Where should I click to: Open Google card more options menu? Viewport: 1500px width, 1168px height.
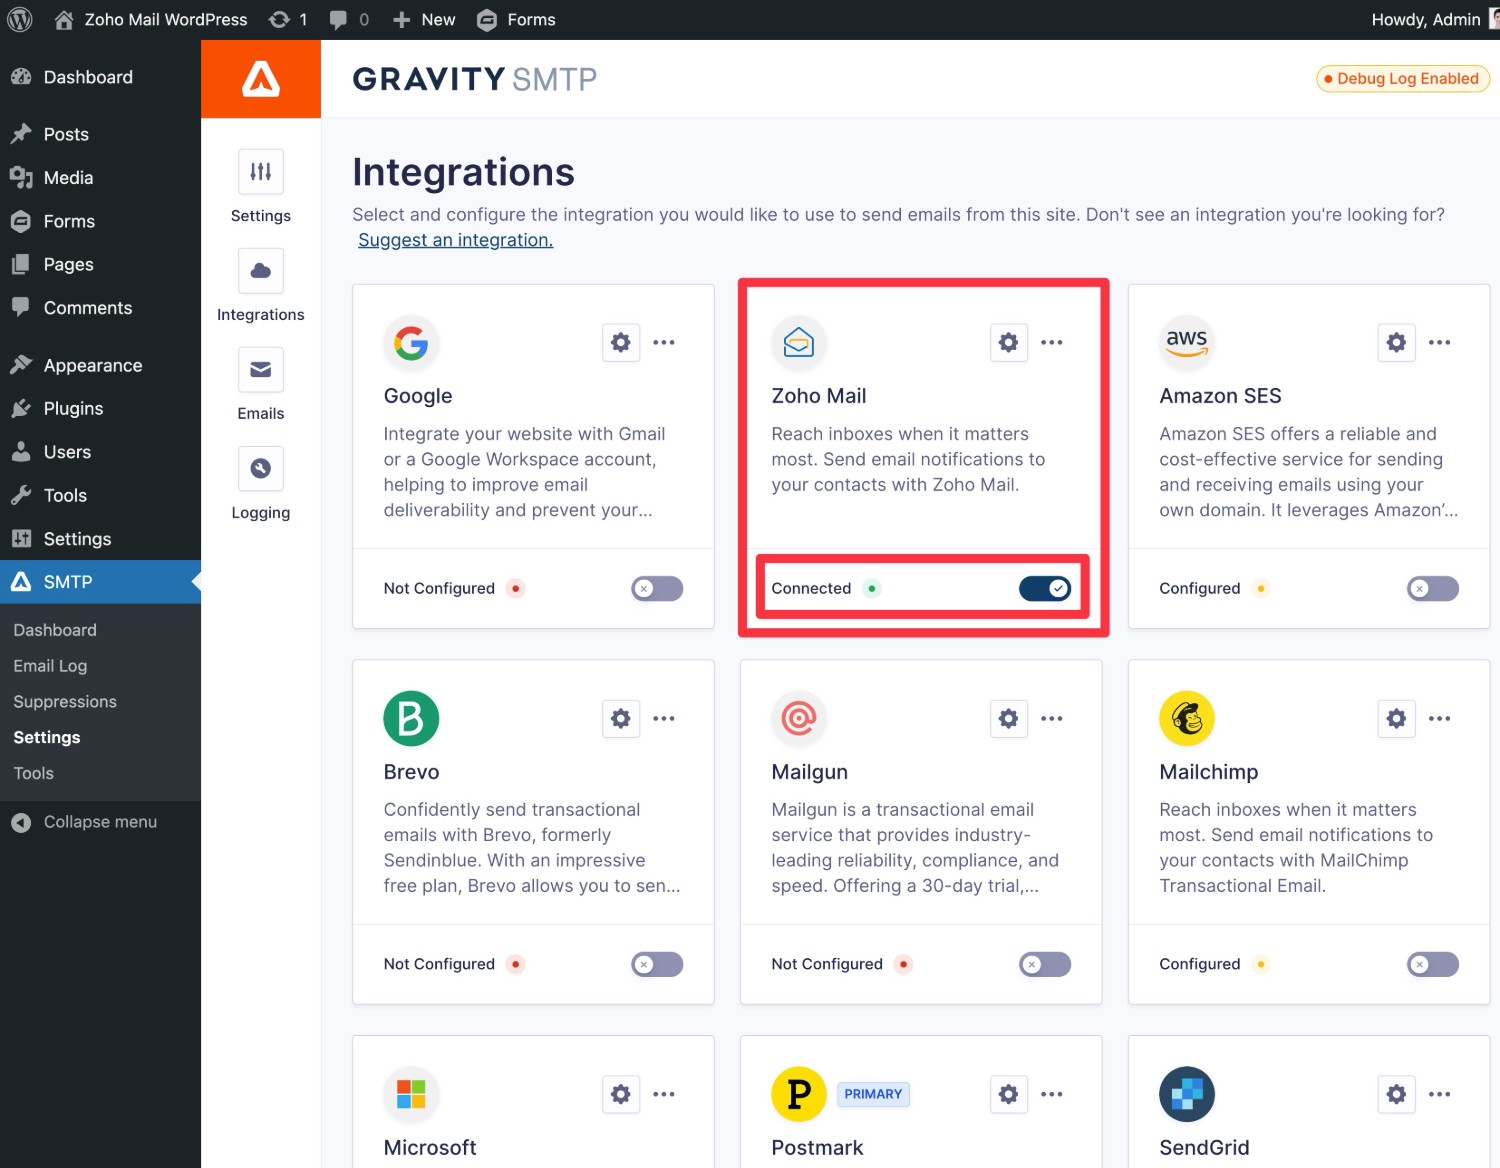pyautogui.click(x=664, y=343)
